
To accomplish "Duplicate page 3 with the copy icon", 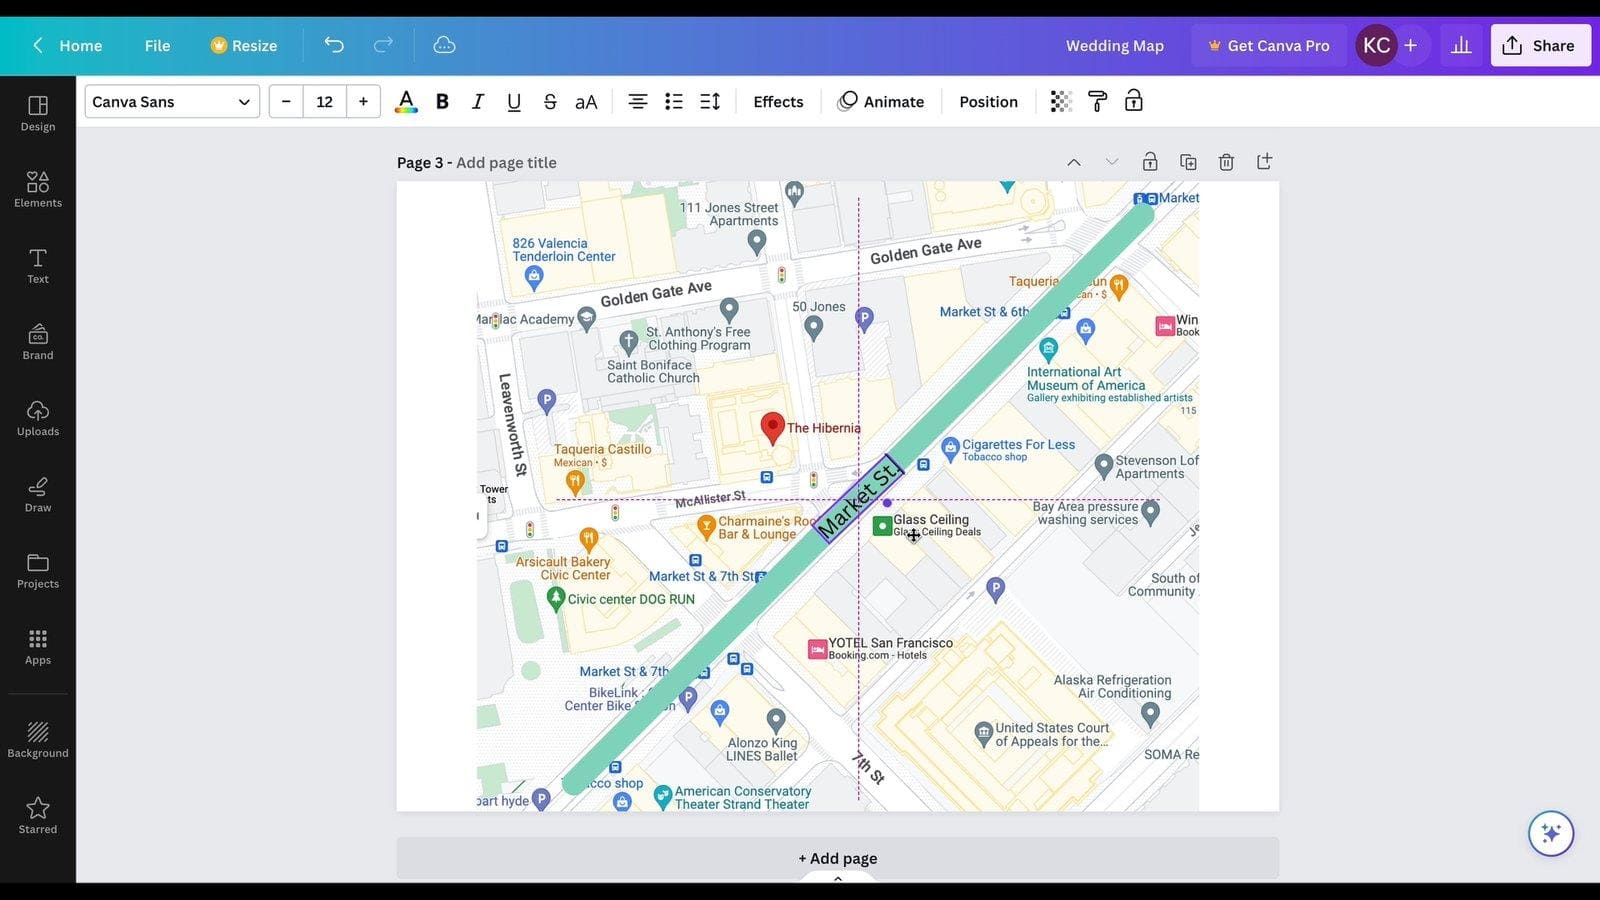I will [1188, 162].
